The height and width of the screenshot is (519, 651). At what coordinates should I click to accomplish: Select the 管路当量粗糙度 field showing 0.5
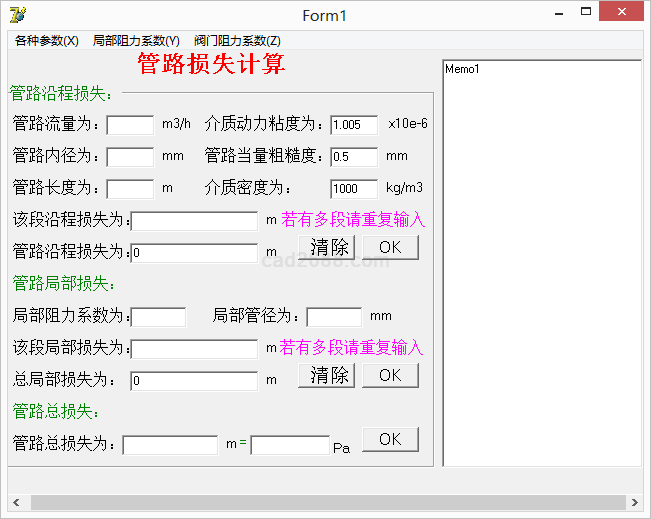[354, 157]
